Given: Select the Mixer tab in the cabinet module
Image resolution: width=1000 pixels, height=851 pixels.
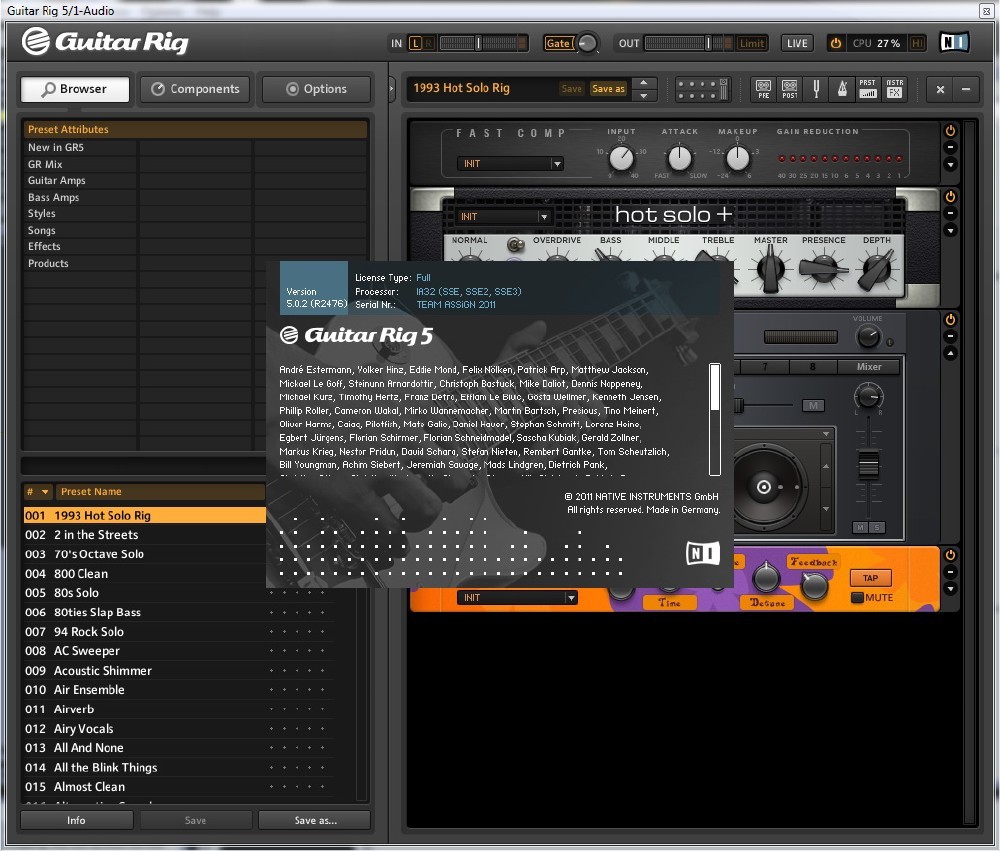Looking at the screenshot, I should pyautogui.click(x=869, y=367).
